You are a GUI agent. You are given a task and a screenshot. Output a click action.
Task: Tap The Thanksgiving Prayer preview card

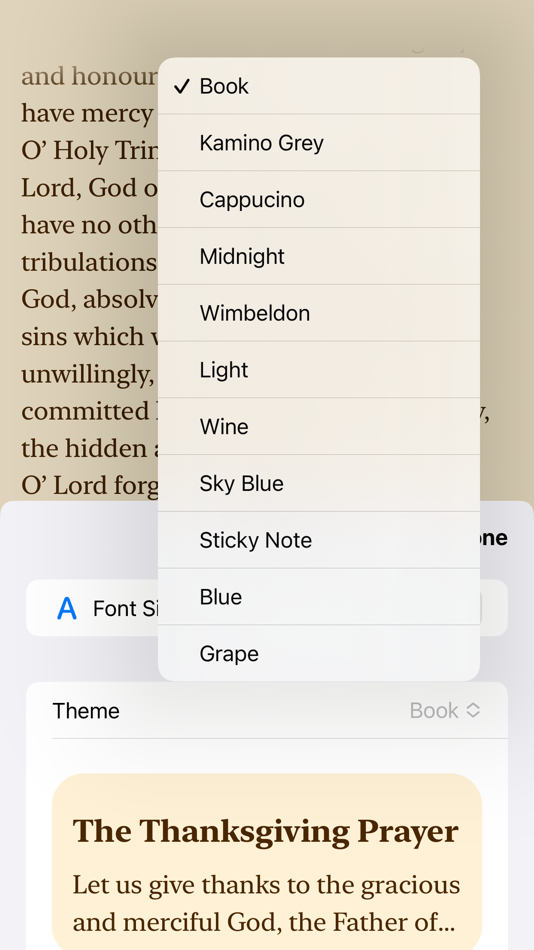tap(267, 862)
